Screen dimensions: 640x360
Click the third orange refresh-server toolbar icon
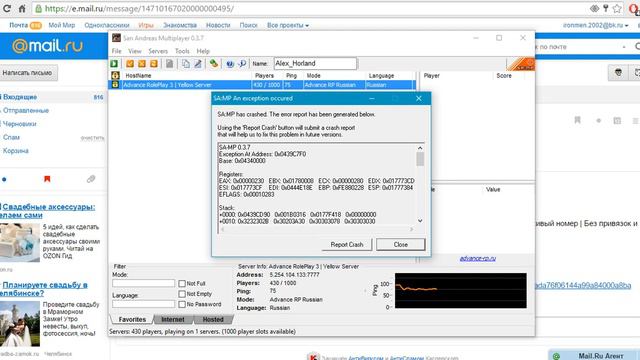tap(154, 64)
